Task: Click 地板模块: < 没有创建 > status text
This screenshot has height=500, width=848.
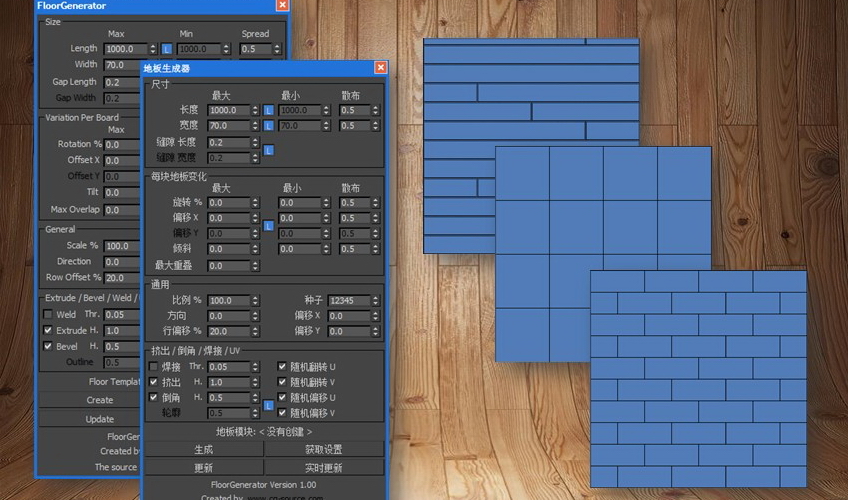Action: (264, 432)
